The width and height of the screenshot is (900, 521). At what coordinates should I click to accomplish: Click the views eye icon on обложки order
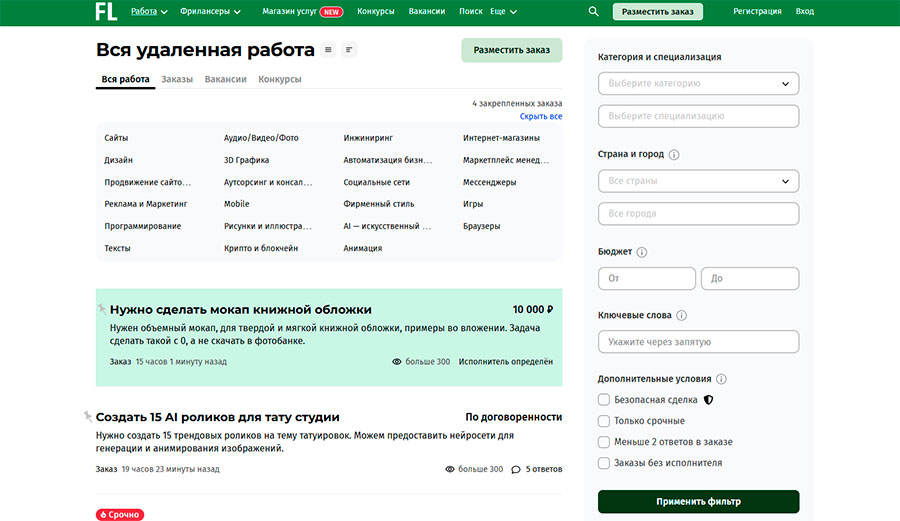point(396,362)
